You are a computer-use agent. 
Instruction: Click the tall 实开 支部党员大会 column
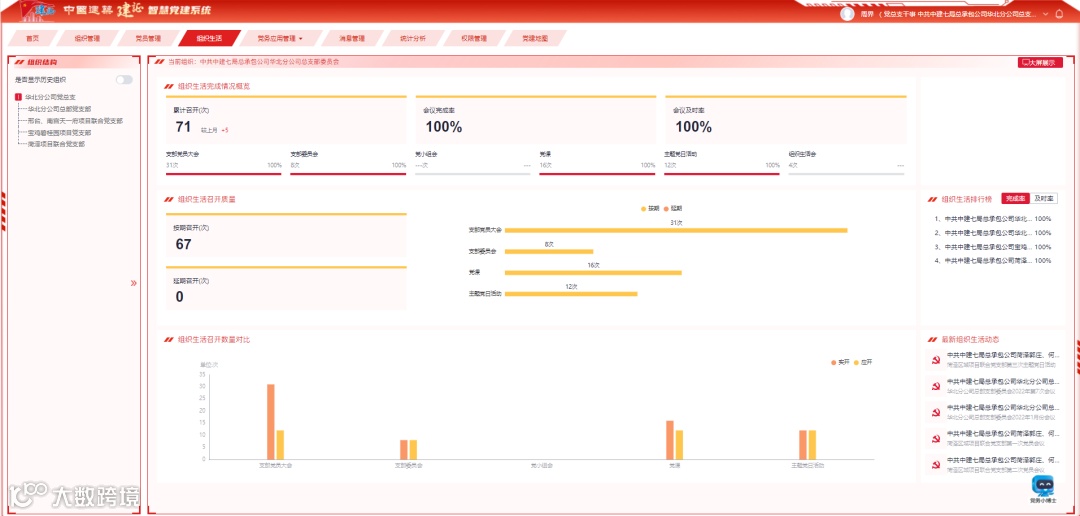click(x=271, y=422)
